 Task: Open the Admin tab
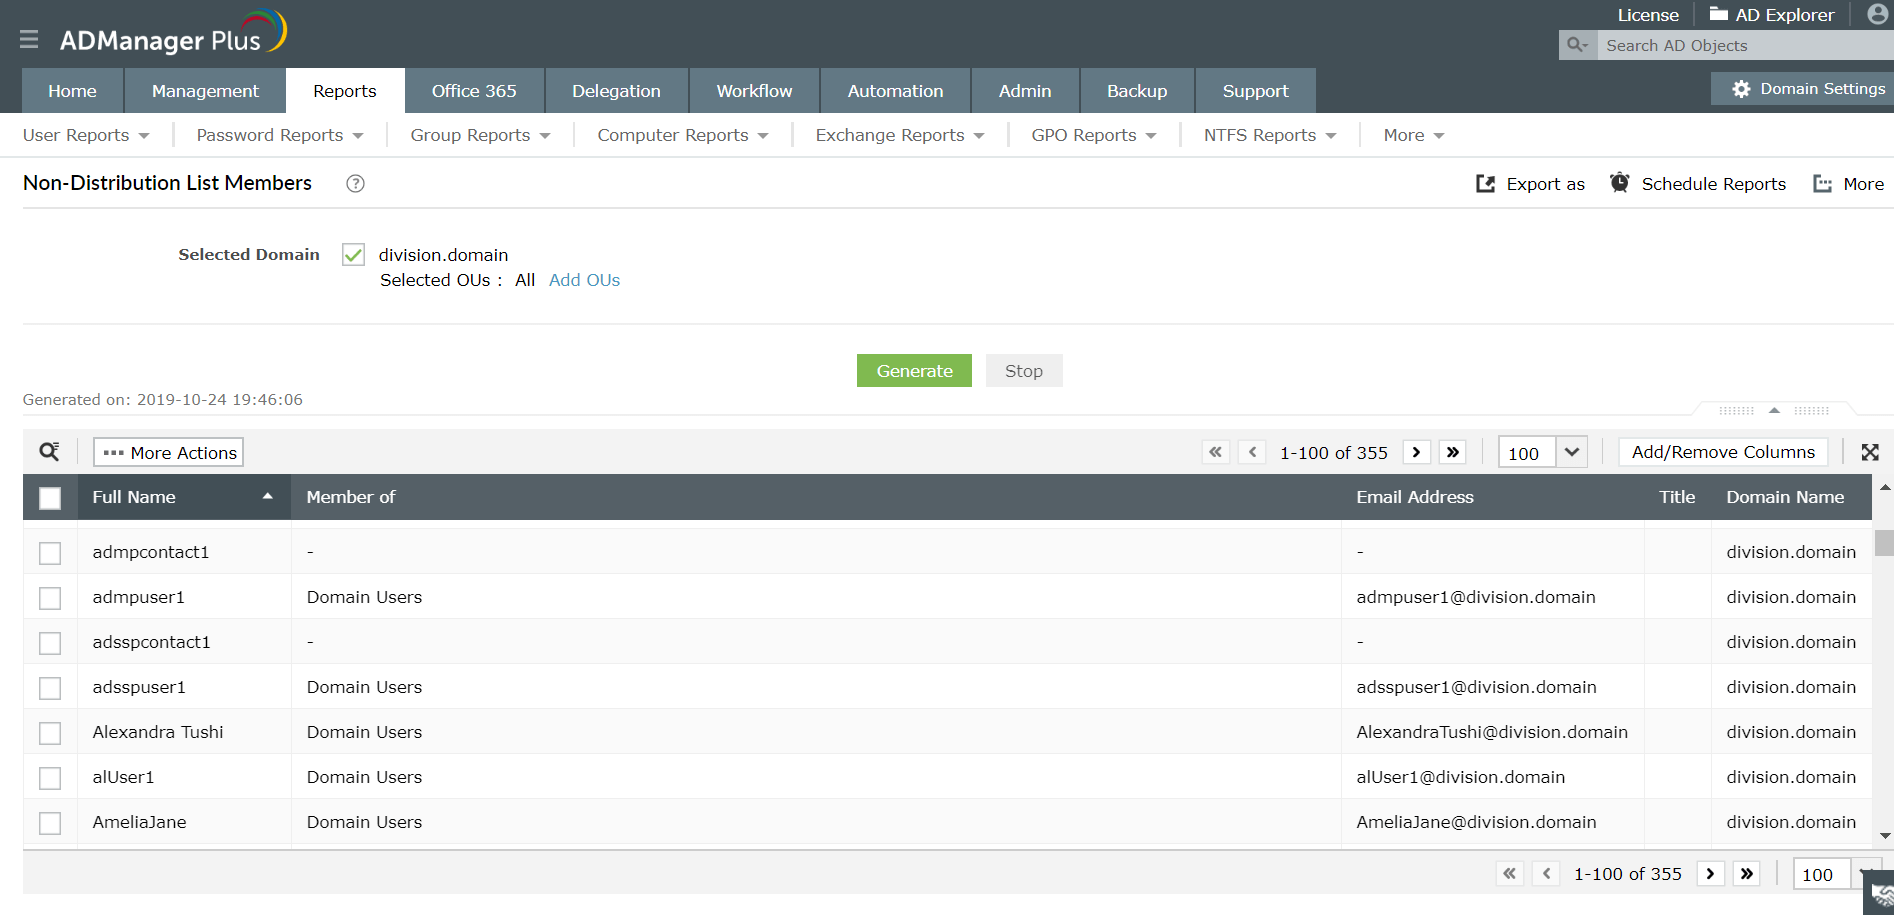point(1025,91)
